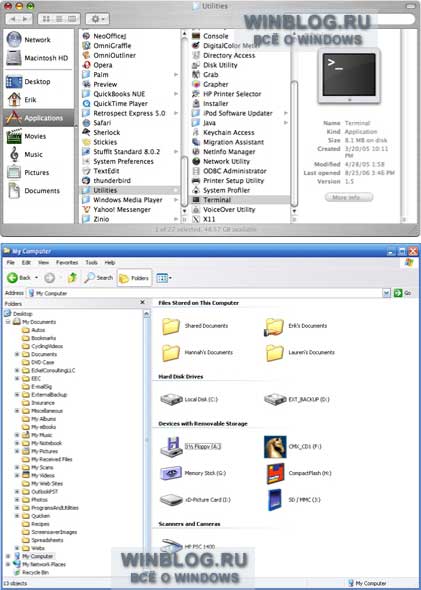Screen dimensions: 421x590
Task: Select Opera application icon
Action: point(87,65)
